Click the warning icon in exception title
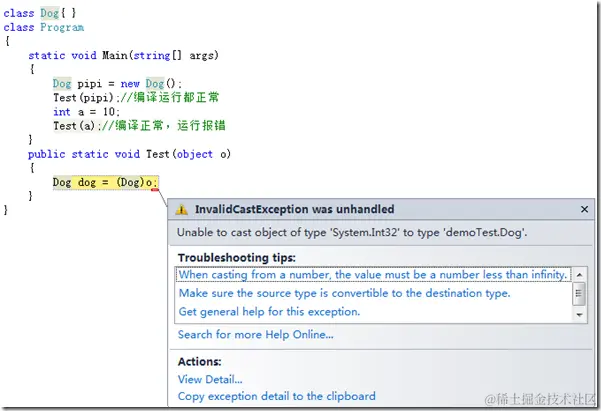Image resolution: width=601 pixels, height=411 pixels. 181,209
